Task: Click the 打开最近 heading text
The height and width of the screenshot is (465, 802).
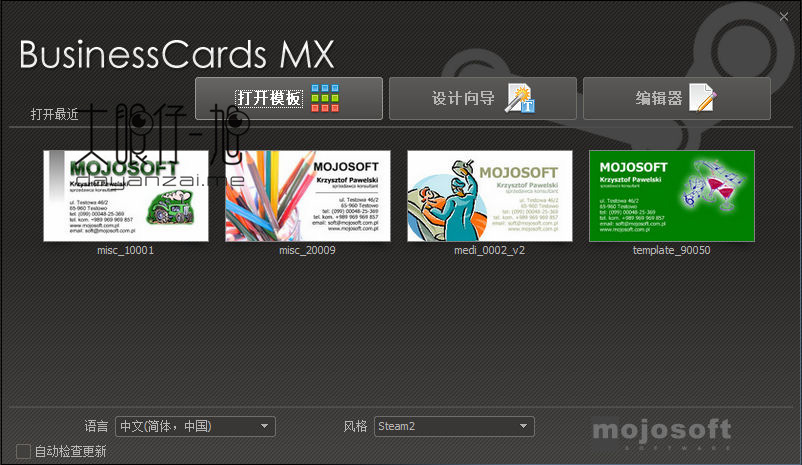Action: [54, 114]
